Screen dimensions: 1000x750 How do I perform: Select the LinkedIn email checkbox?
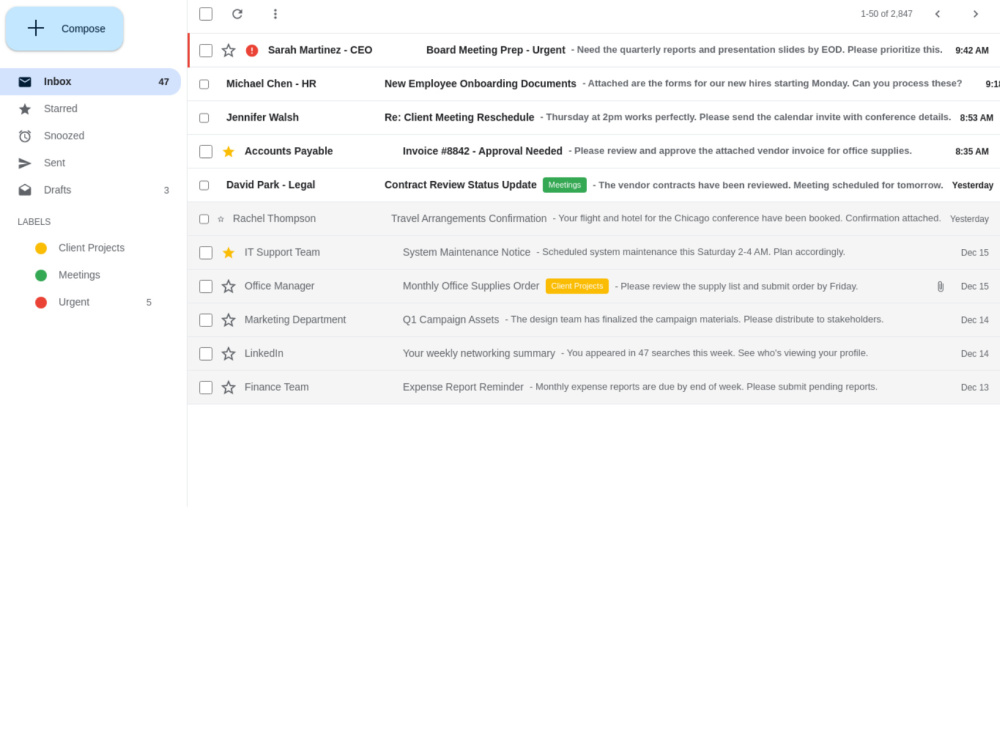tap(206, 354)
